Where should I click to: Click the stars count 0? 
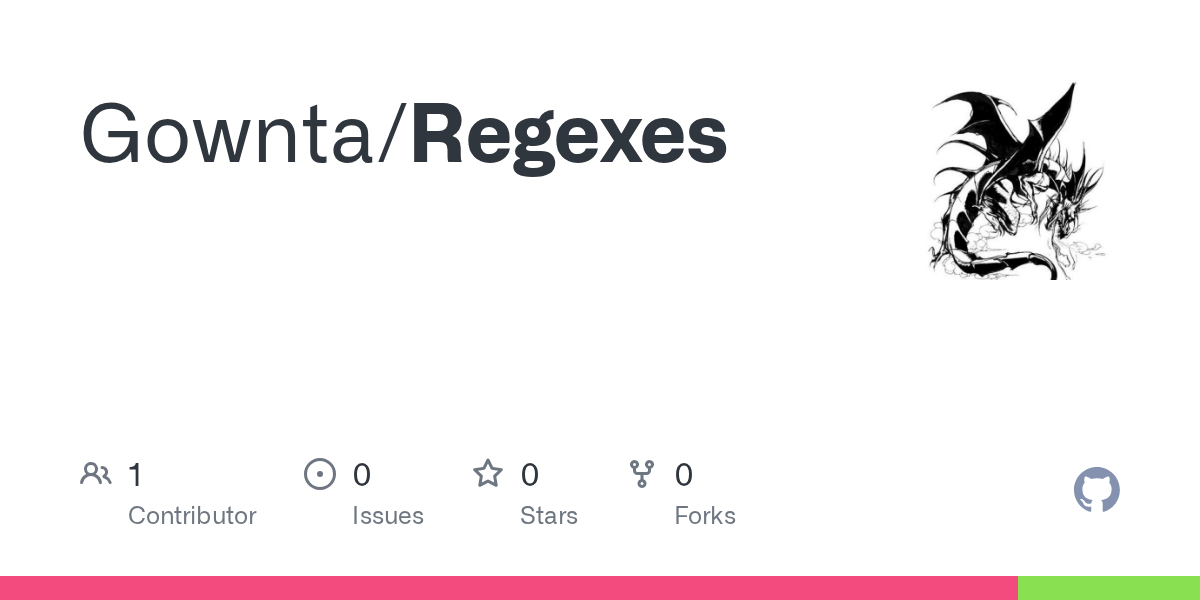point(530,475)
